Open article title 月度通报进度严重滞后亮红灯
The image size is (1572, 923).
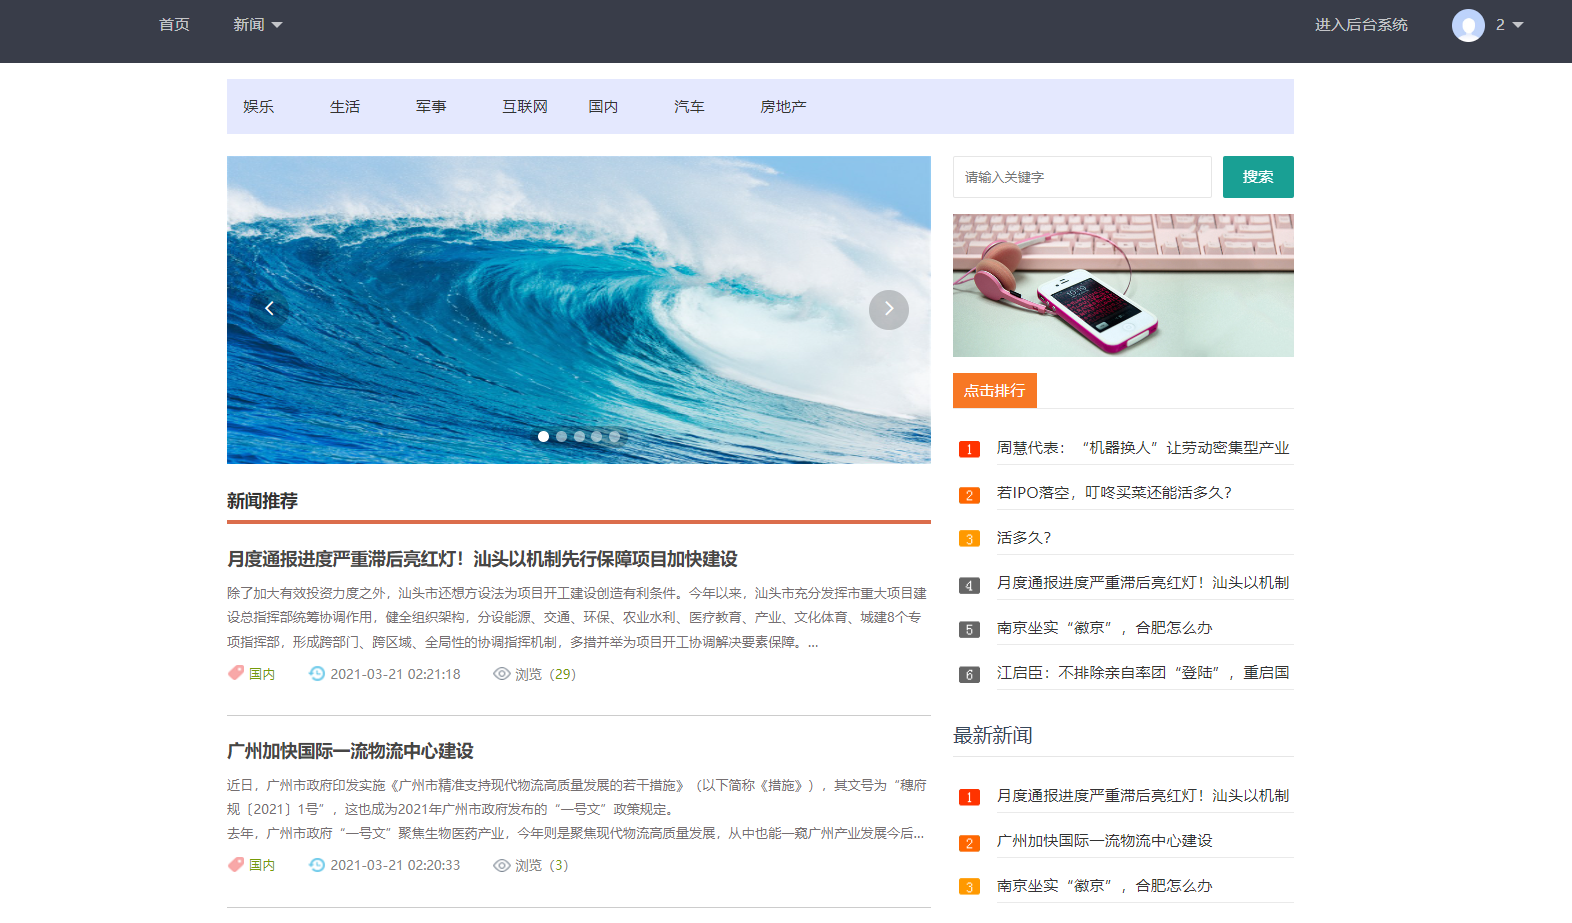click(x=482, y=559)
